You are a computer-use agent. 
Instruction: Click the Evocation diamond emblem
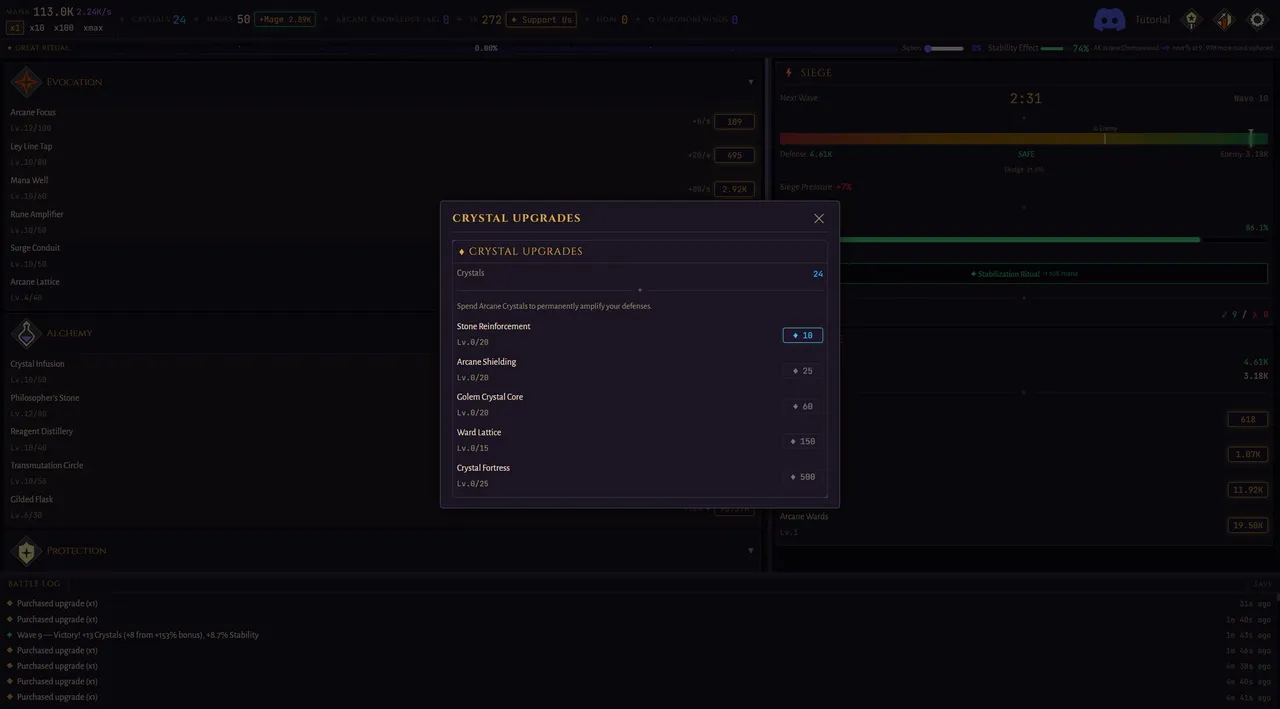(x=27, y=82)
